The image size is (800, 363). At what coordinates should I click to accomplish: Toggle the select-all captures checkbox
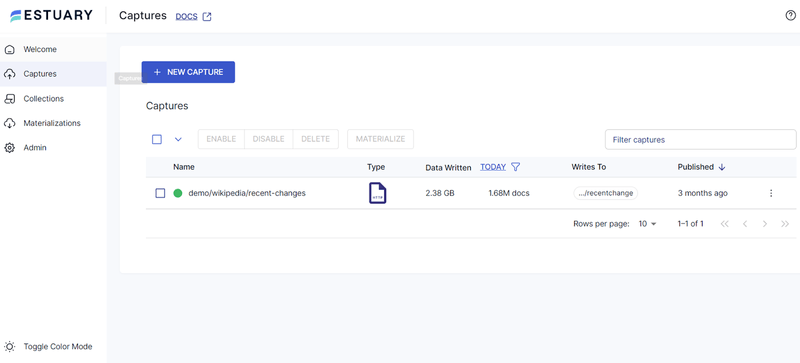(157, 139)
